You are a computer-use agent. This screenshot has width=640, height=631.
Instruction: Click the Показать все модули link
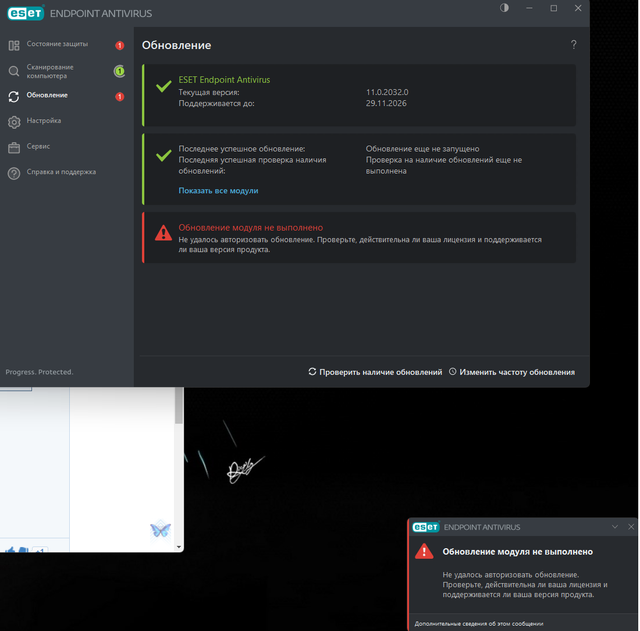pyautogui.click(x=218, y=191)
